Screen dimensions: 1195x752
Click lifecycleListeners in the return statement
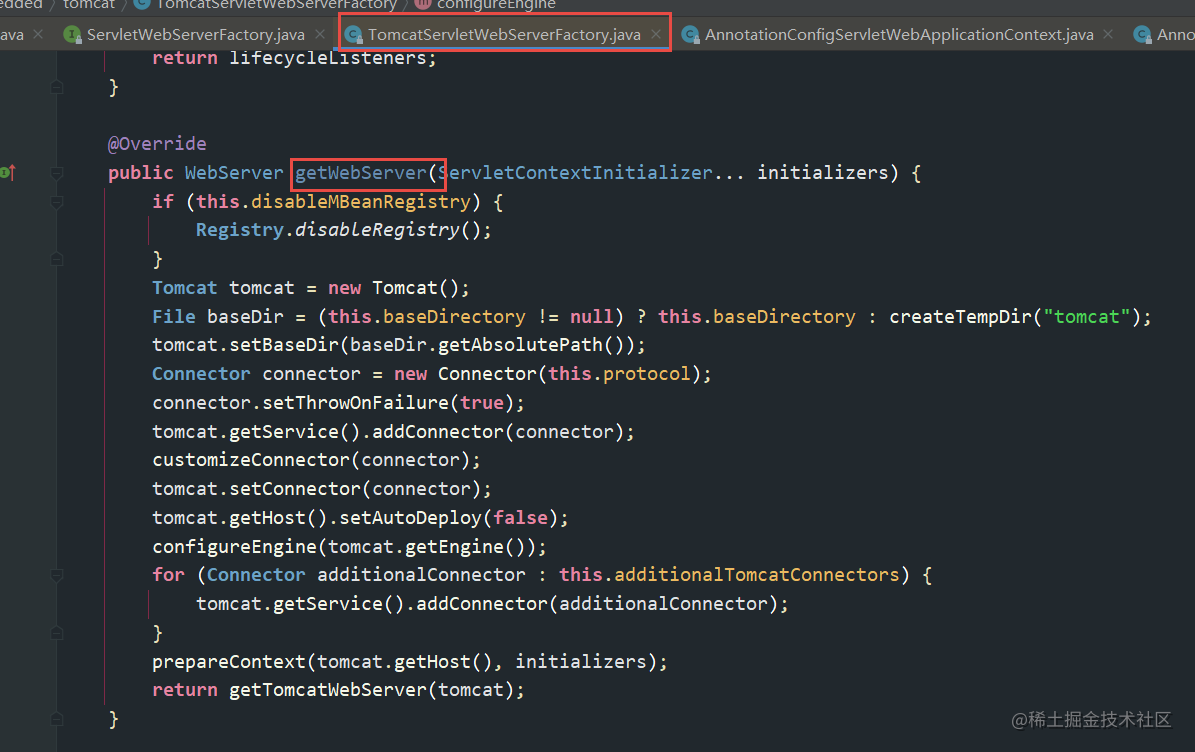(328, 58)
